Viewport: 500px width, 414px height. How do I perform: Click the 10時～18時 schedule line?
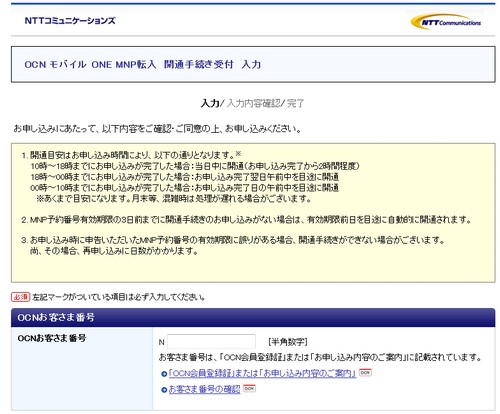tap(195, 166)
